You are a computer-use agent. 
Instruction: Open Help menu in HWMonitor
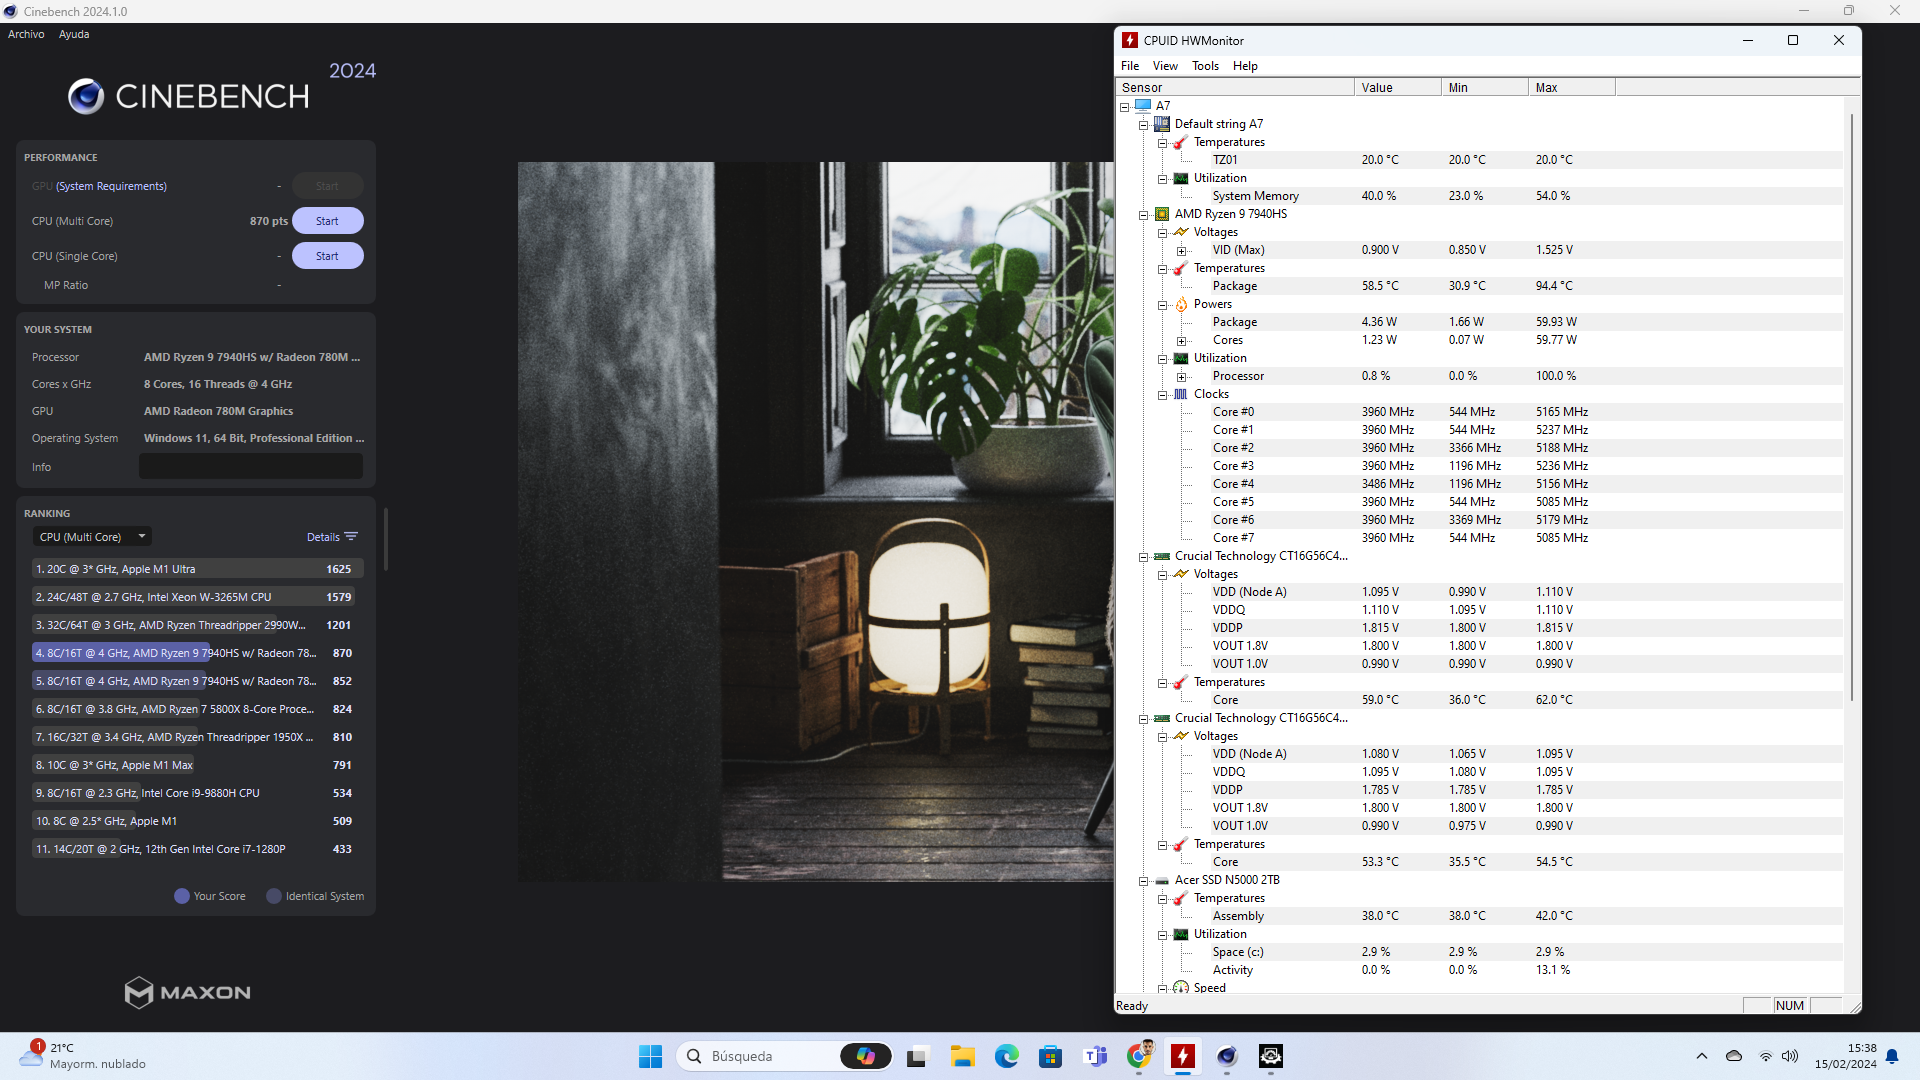point(1245,66)
